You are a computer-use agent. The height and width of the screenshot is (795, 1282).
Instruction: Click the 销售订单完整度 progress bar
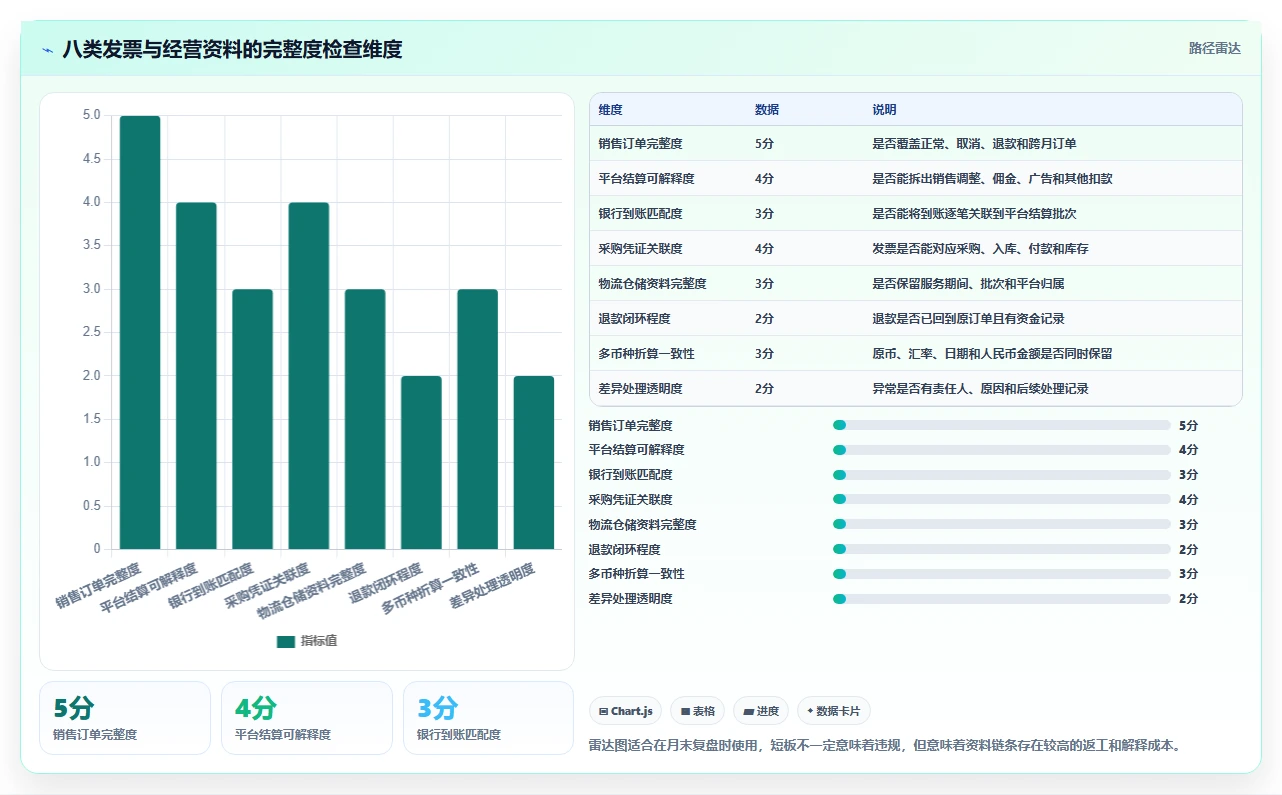coord(1001,425)
